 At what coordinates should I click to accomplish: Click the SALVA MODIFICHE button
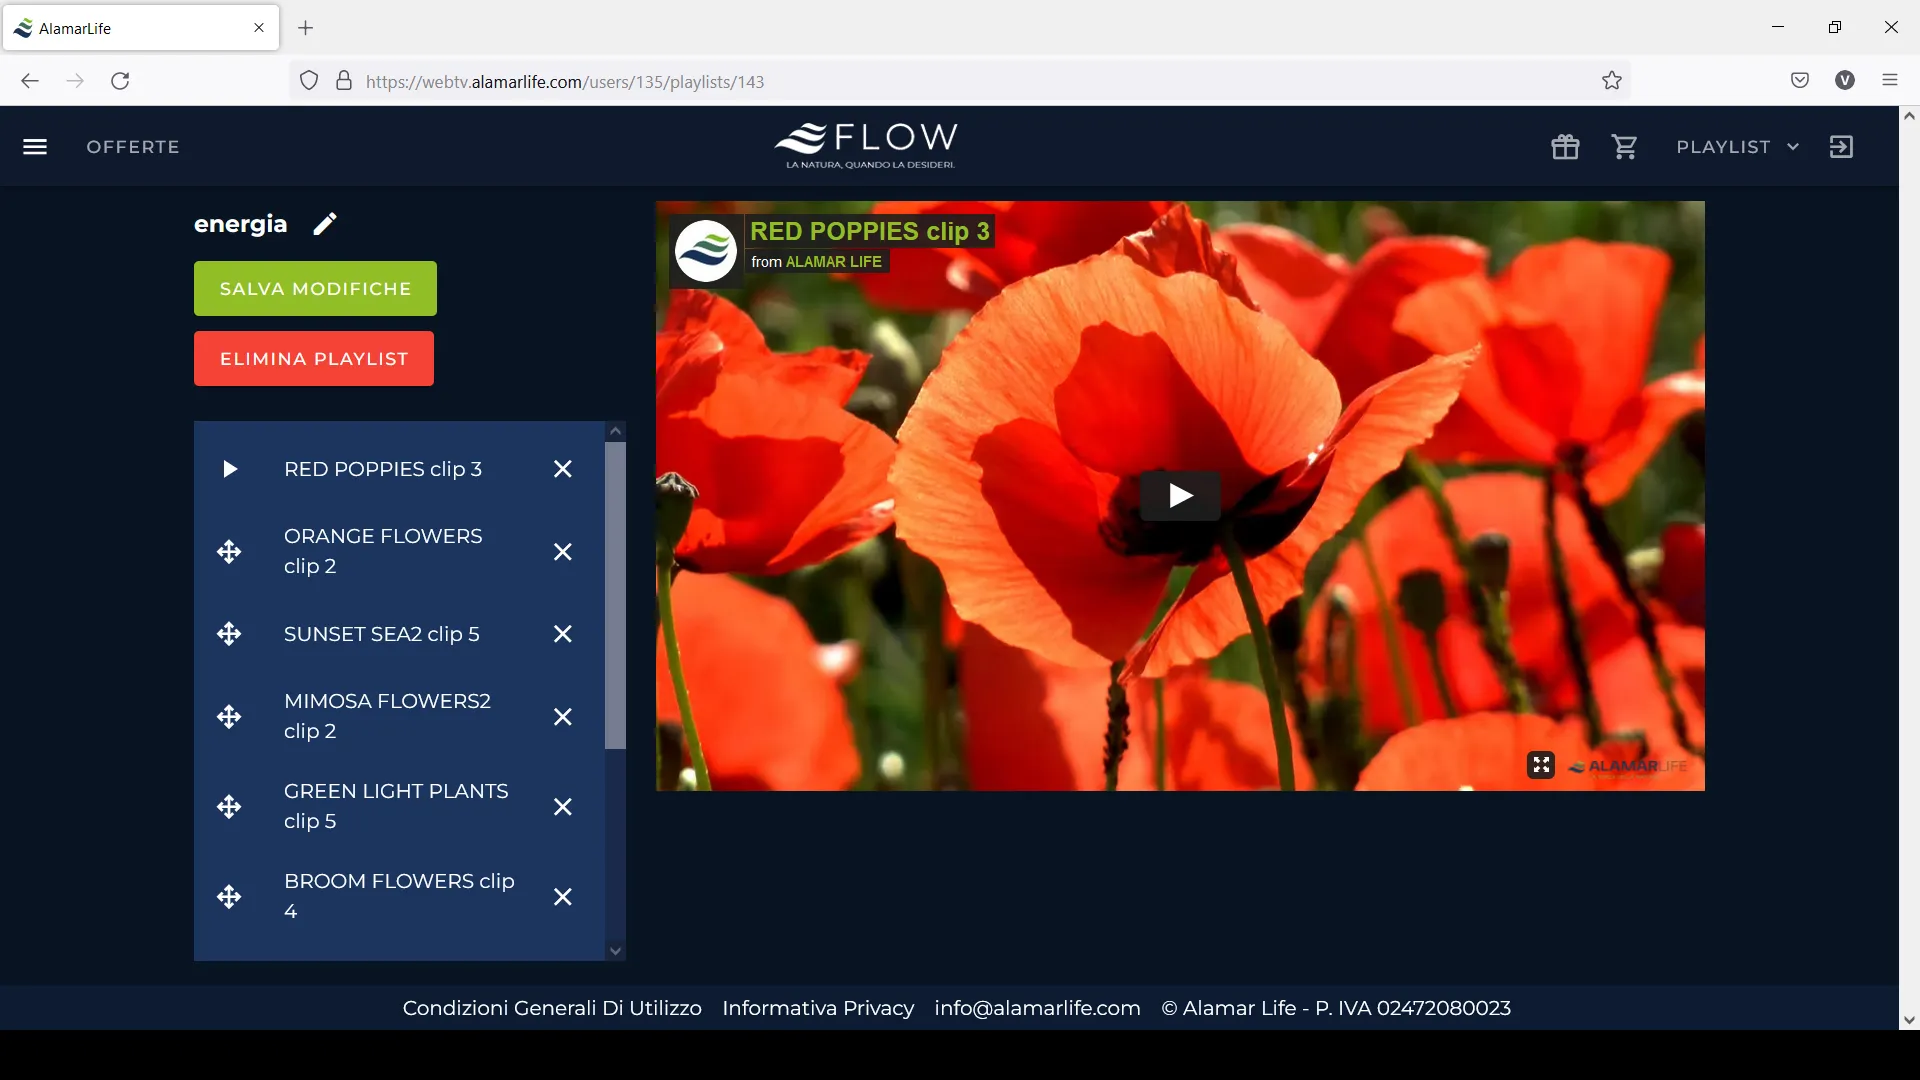click(x=315, y=289)
